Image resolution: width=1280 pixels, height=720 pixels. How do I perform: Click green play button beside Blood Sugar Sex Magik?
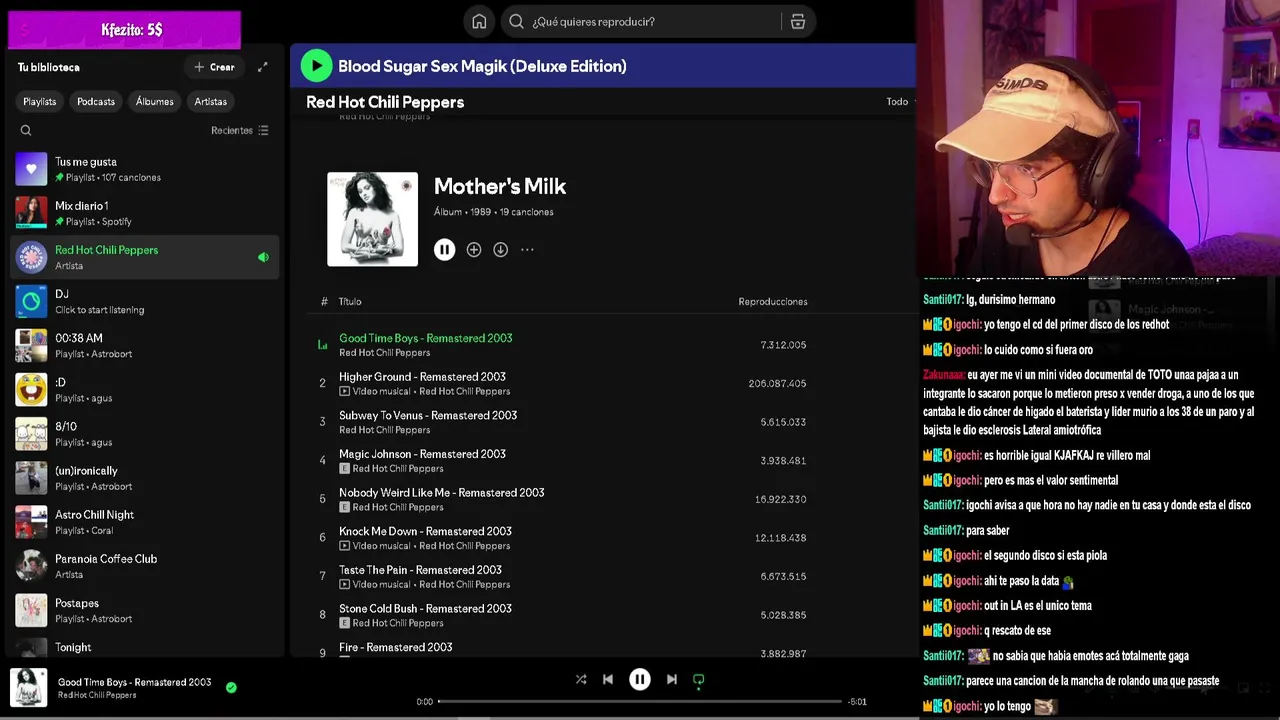[x=316, y=66]
